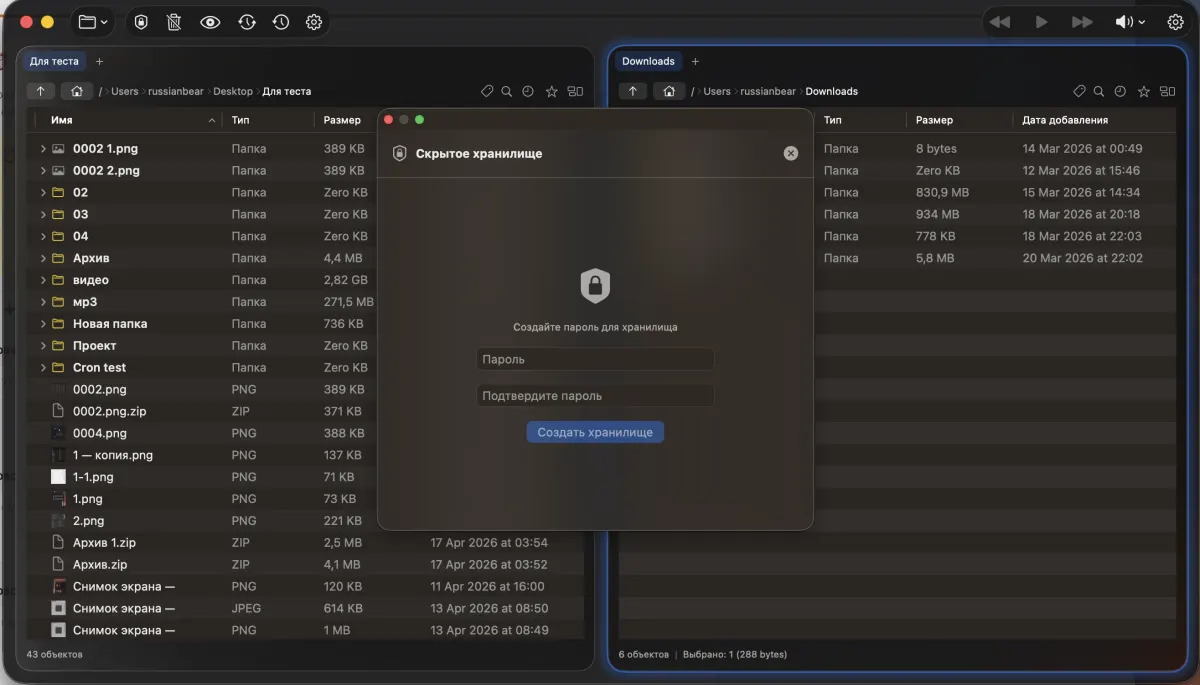Expand the 03 folder
The height and width of the screenshot is (685, 1200).
click(43, 214)
